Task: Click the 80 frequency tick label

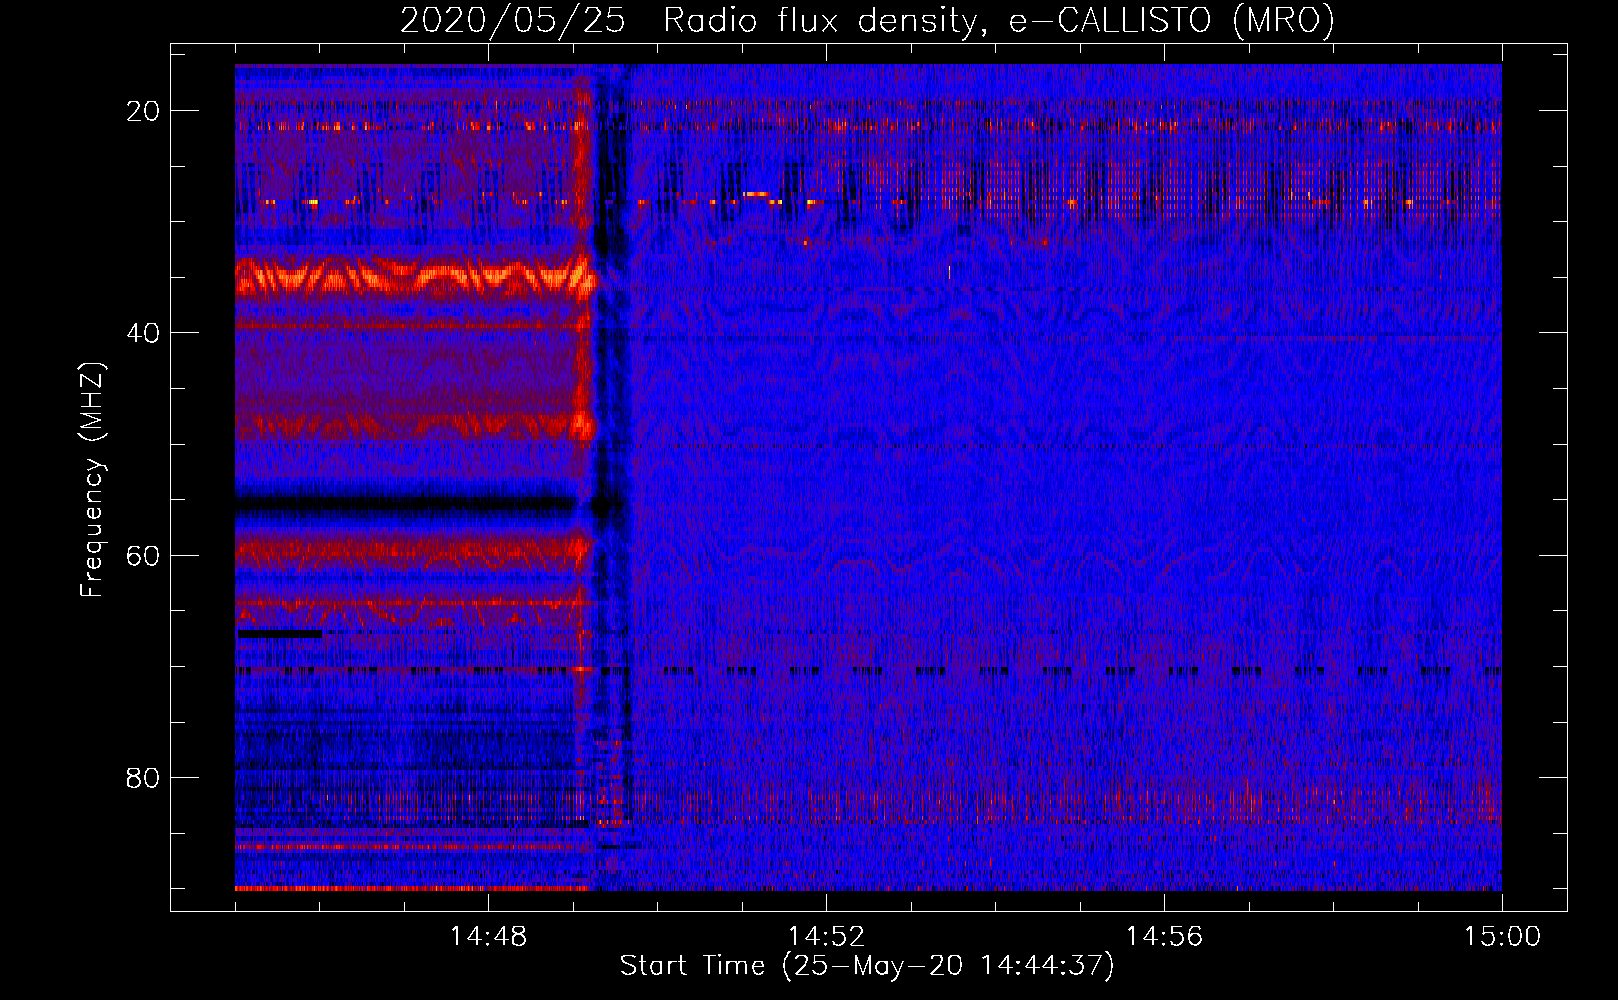Action: coord(143,777)
